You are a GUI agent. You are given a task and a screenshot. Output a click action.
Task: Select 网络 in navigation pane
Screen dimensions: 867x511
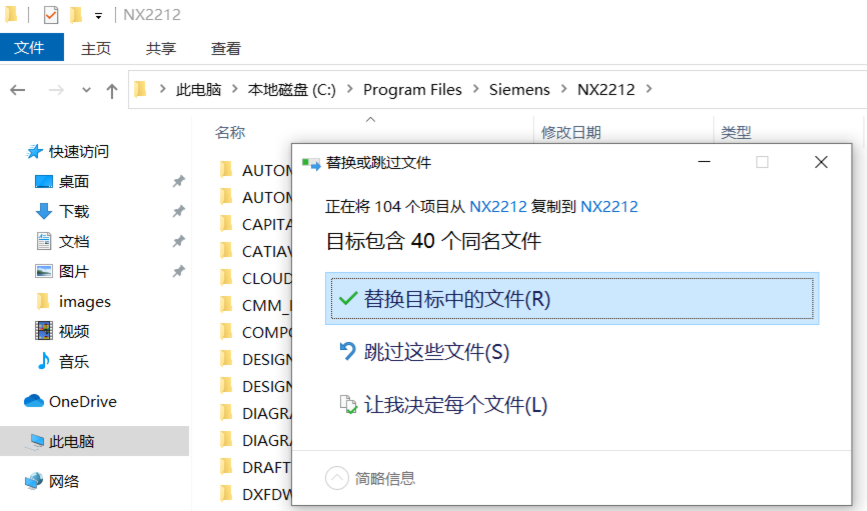point(64,481)
